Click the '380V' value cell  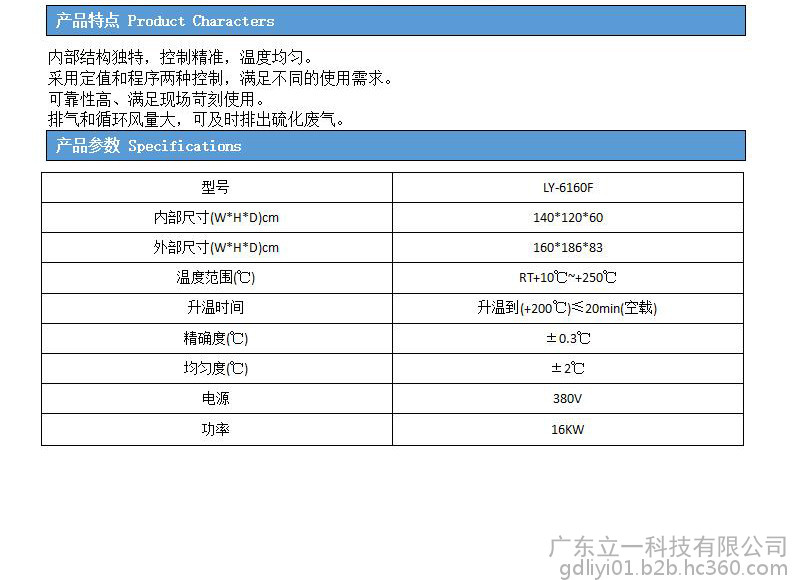click(x=568, y=398)
